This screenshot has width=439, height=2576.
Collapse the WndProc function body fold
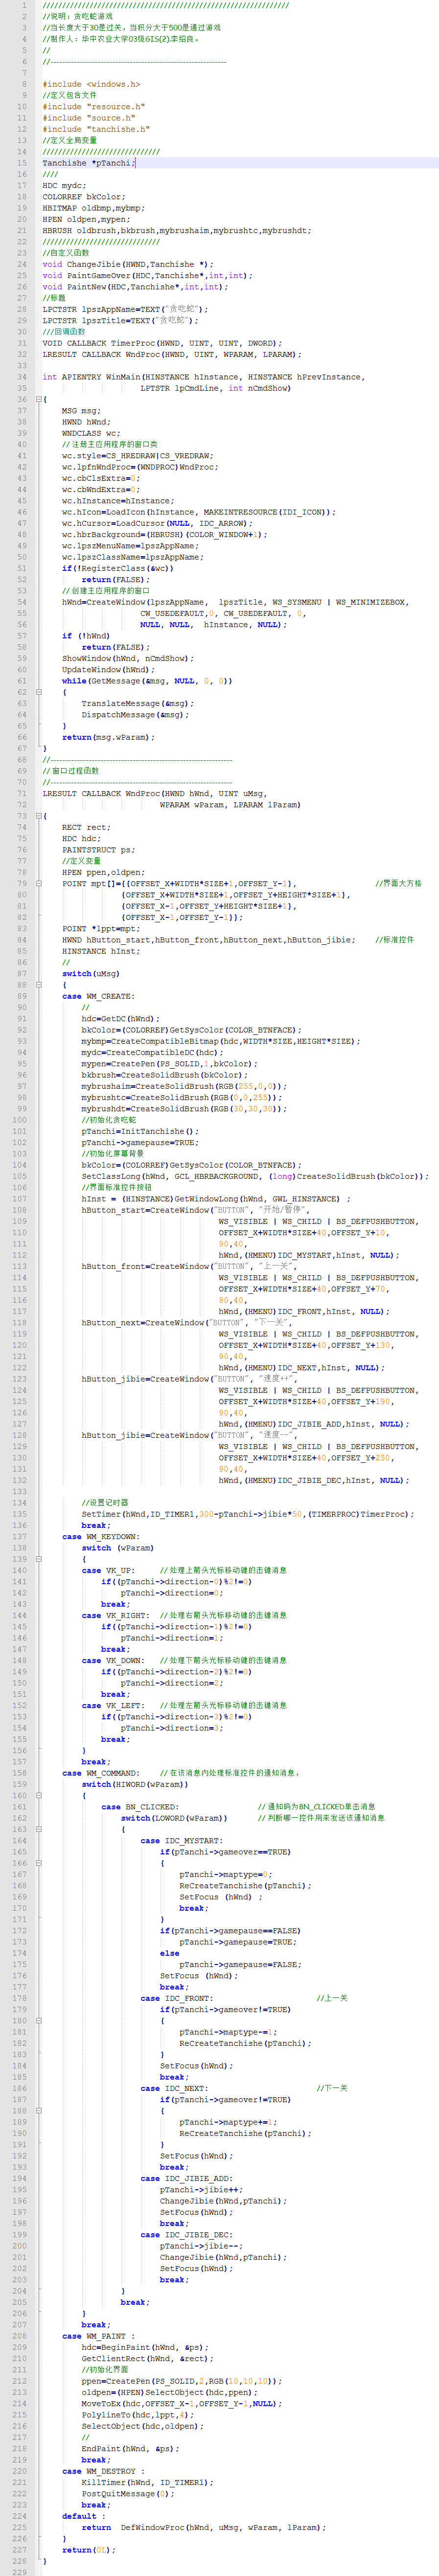tap(38, 816)
